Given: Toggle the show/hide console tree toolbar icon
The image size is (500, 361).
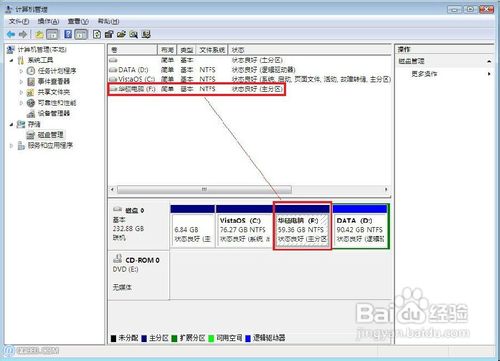Looking at the screenshot, I should (x=52, y=34).
